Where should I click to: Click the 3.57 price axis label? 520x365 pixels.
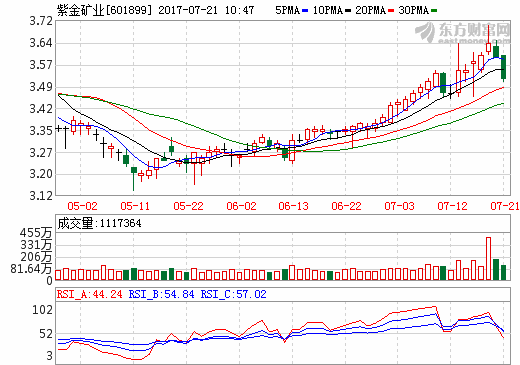41,65
